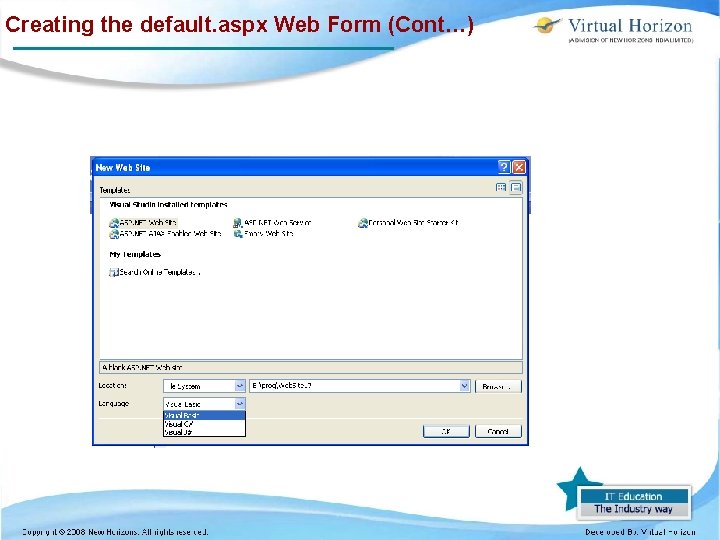The height and width of the screenshot is (540, 720).
Task: Click the dialog Help question mark button
Action: click(504, 167)
